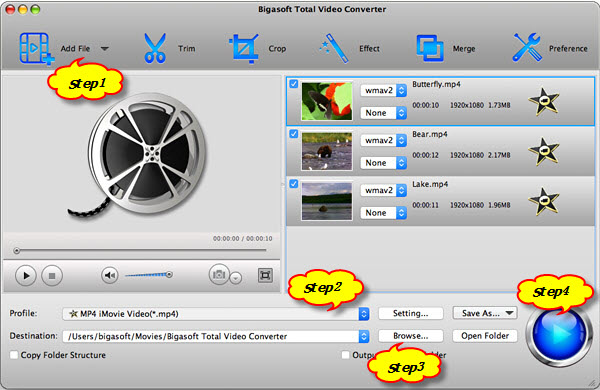This screenshot has height=390, width=600.
Task: Click the preview seek bar
Action: tap(141, 251)
